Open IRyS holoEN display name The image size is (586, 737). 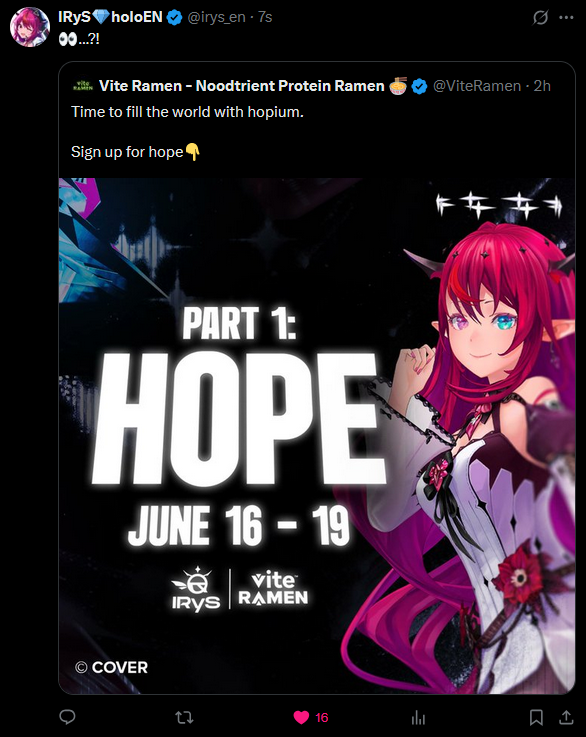click(x=110, y=17)
